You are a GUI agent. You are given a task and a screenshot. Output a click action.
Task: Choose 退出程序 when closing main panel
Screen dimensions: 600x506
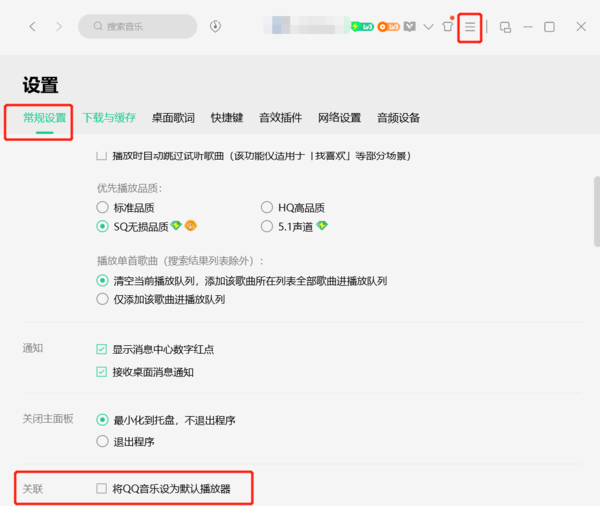coord(102,441)
